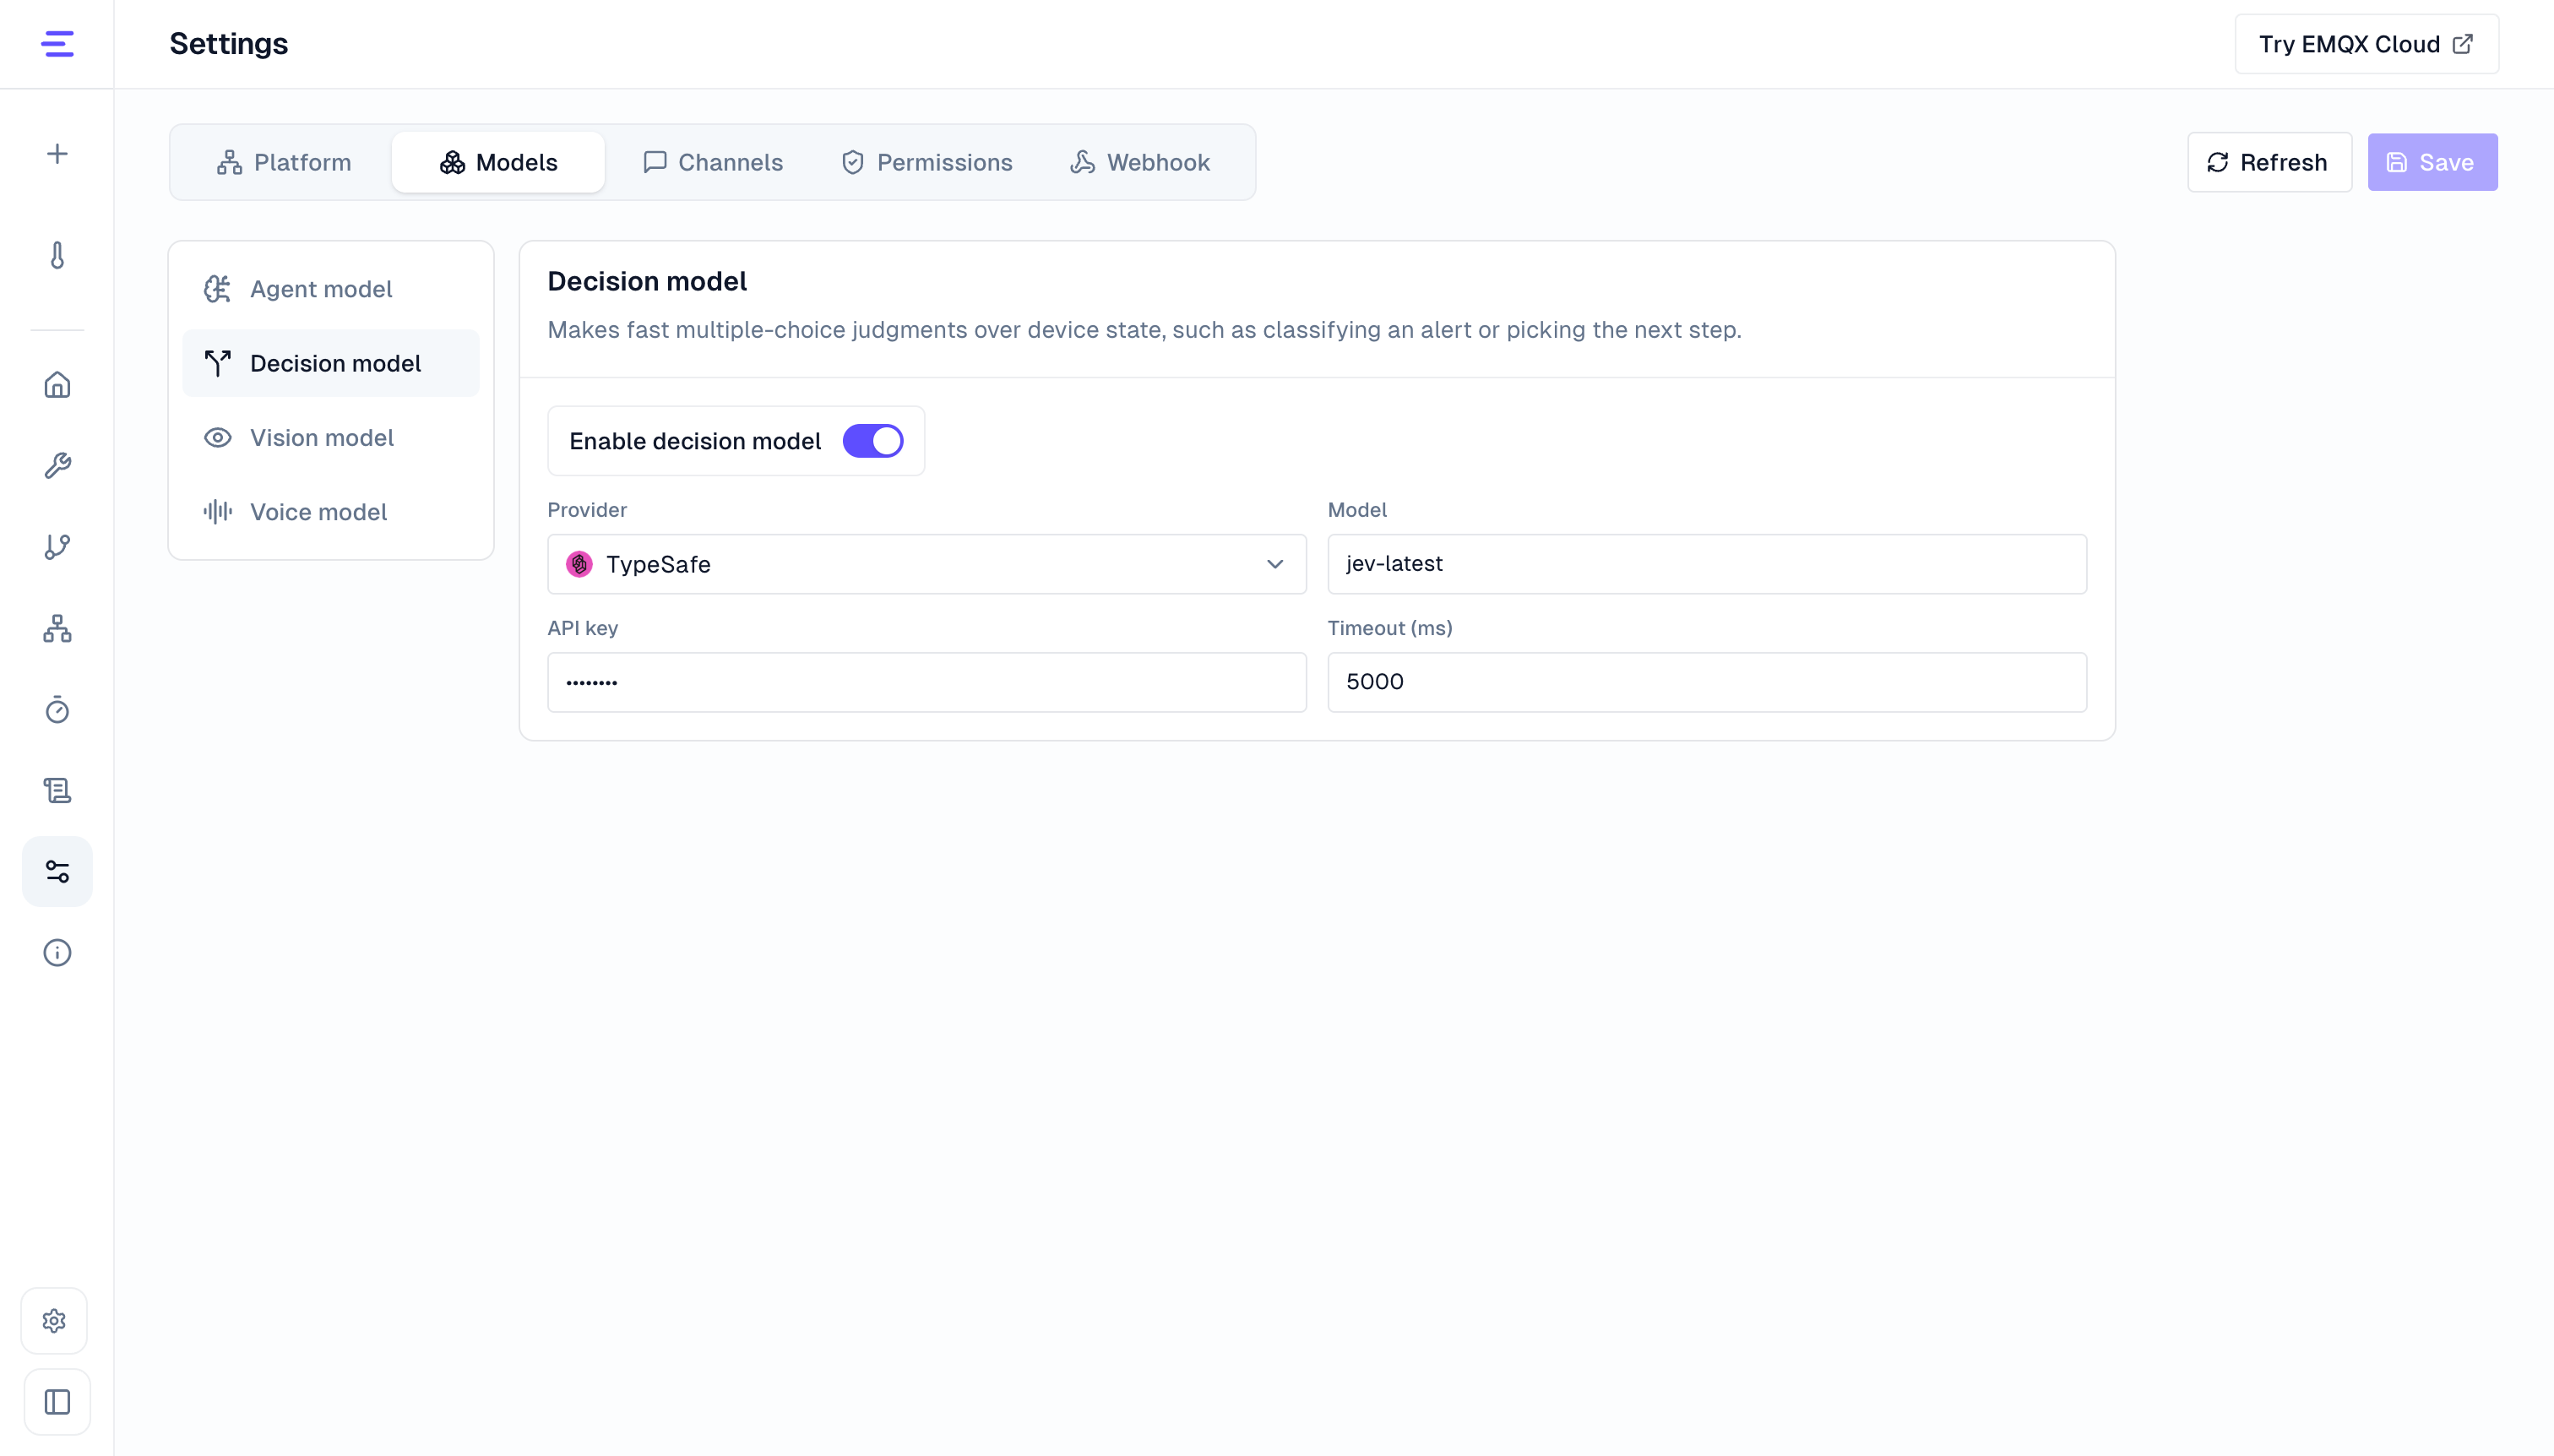Toggle the Enable decision model switch
The width and height of the screenshot is (2554, 1456).
coord(873,441)
